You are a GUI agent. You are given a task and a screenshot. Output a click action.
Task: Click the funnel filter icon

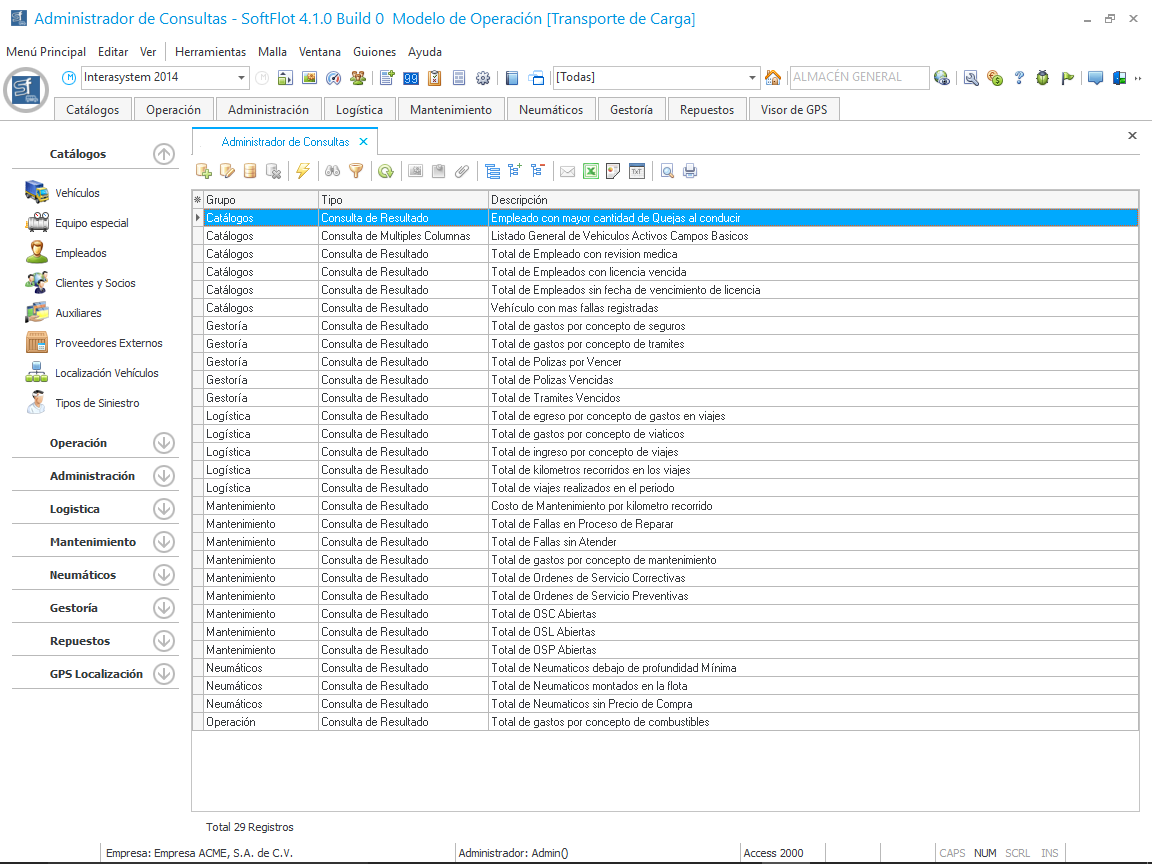click(x=356, y=171)
